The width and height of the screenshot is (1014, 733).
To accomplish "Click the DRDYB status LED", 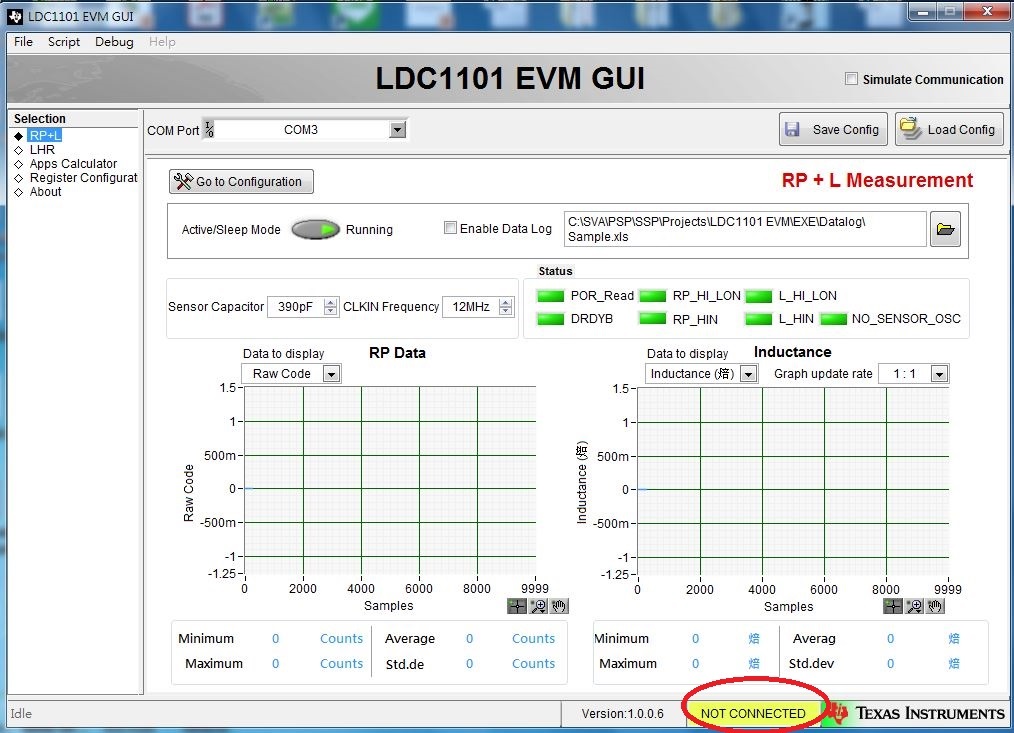I will [550, 319].
